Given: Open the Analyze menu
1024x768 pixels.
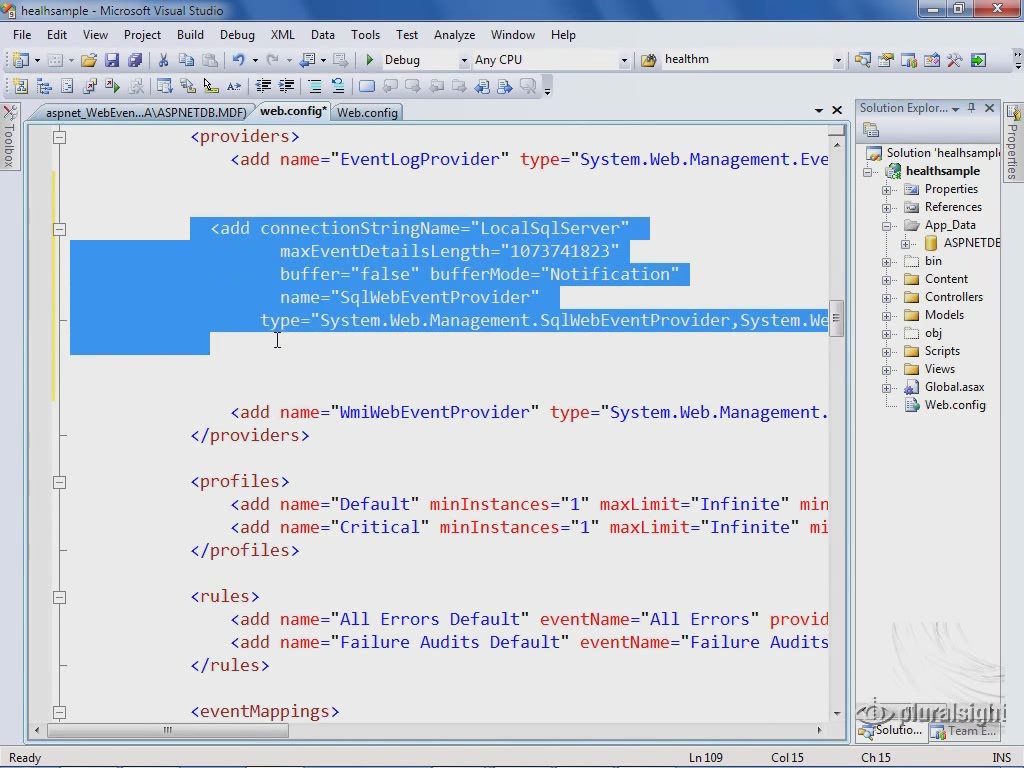Looking at the screenshot, I should [454, 35].
